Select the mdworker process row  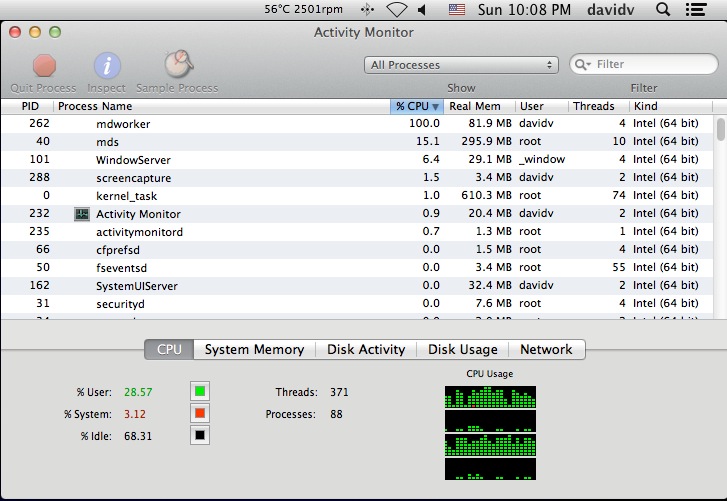pos(357,124)
